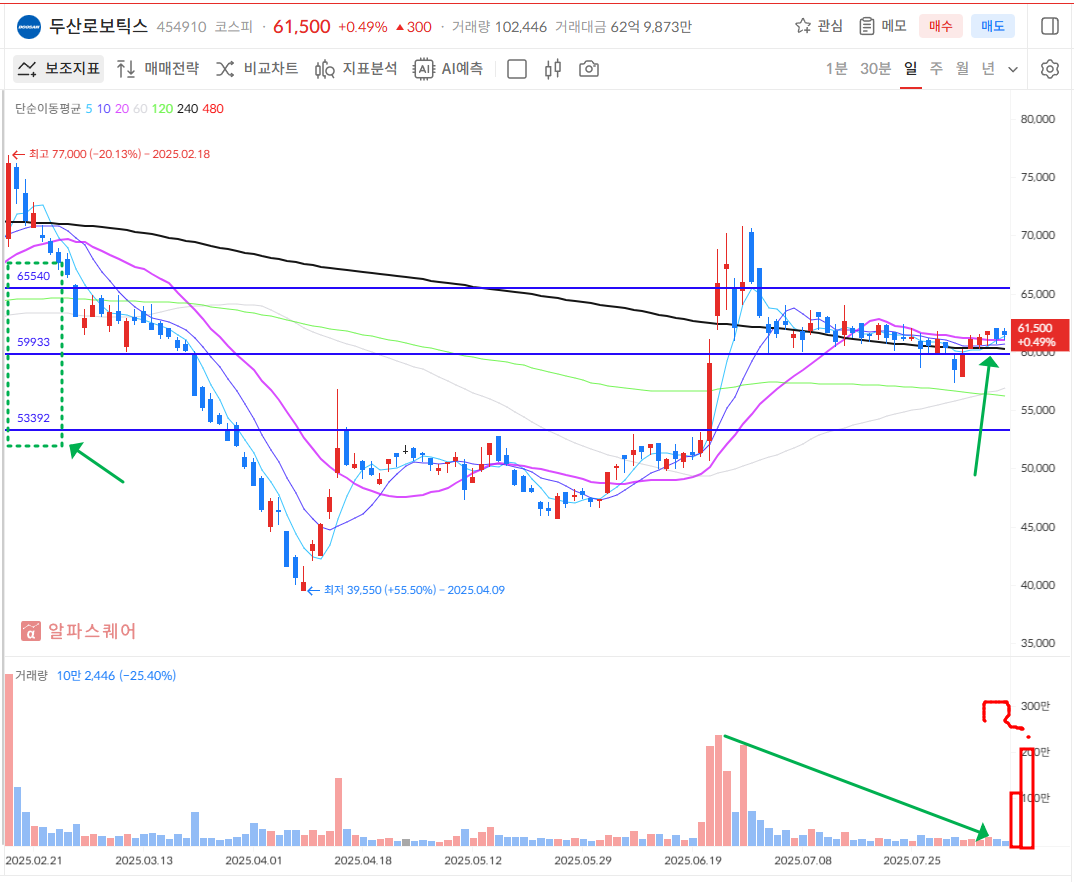This screenshot has width=1074, height=882.
Task: Click the red 매수 buy button
Action: pyautogui.click(x=940, y=26)
